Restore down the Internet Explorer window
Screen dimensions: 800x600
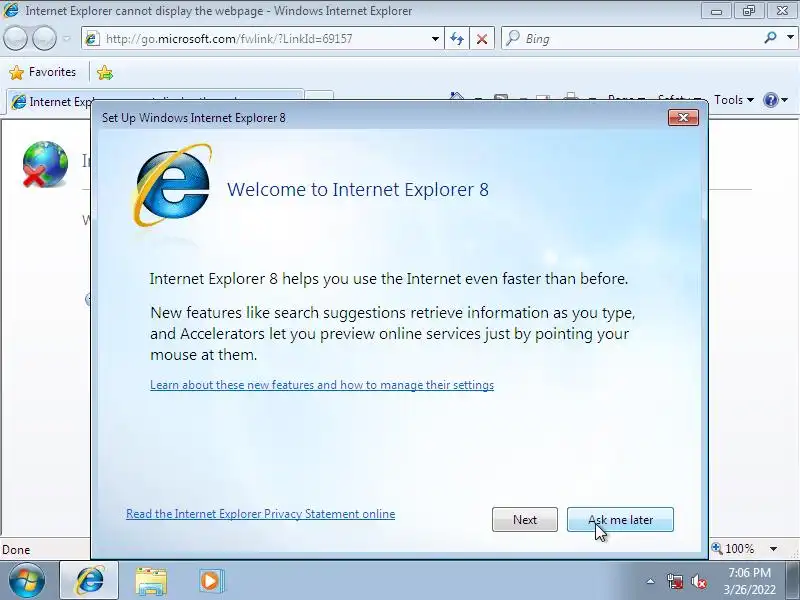tap(748, 10)
